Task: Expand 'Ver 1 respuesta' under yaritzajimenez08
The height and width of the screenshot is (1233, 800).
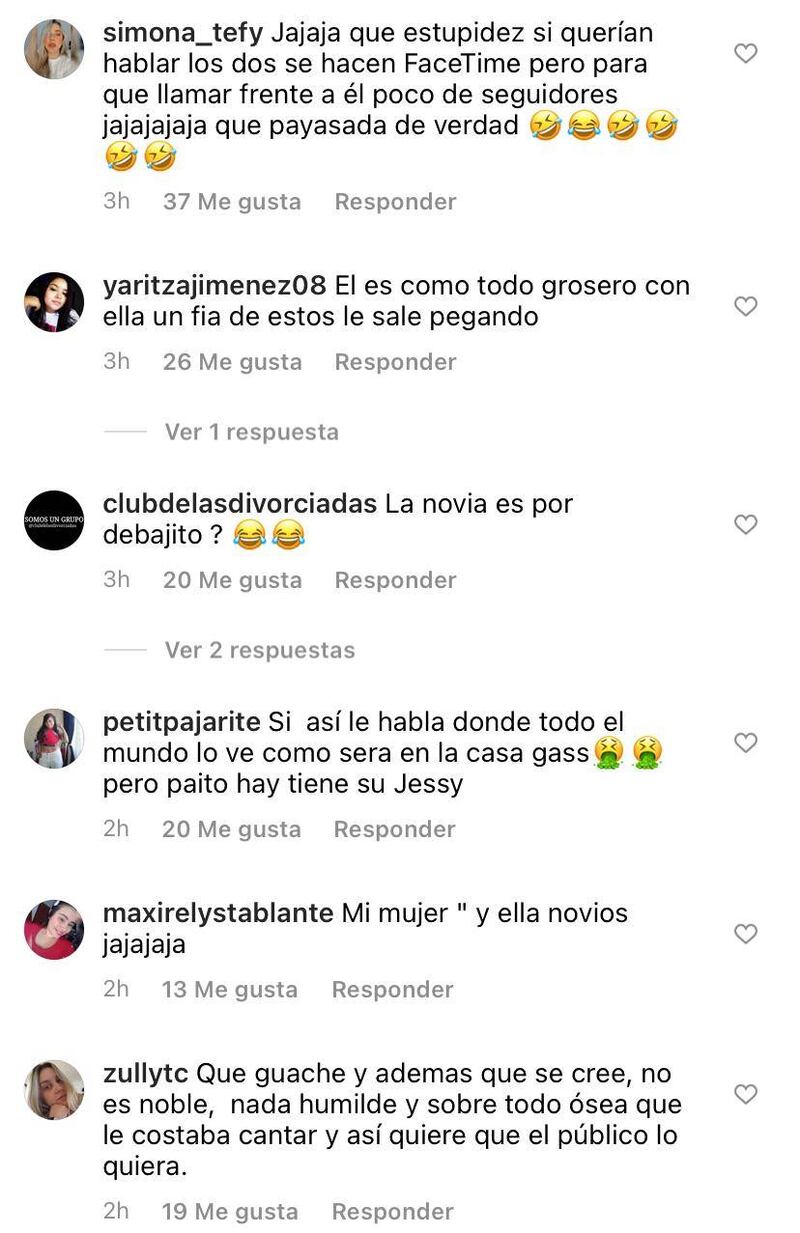Action: [252, 432]
